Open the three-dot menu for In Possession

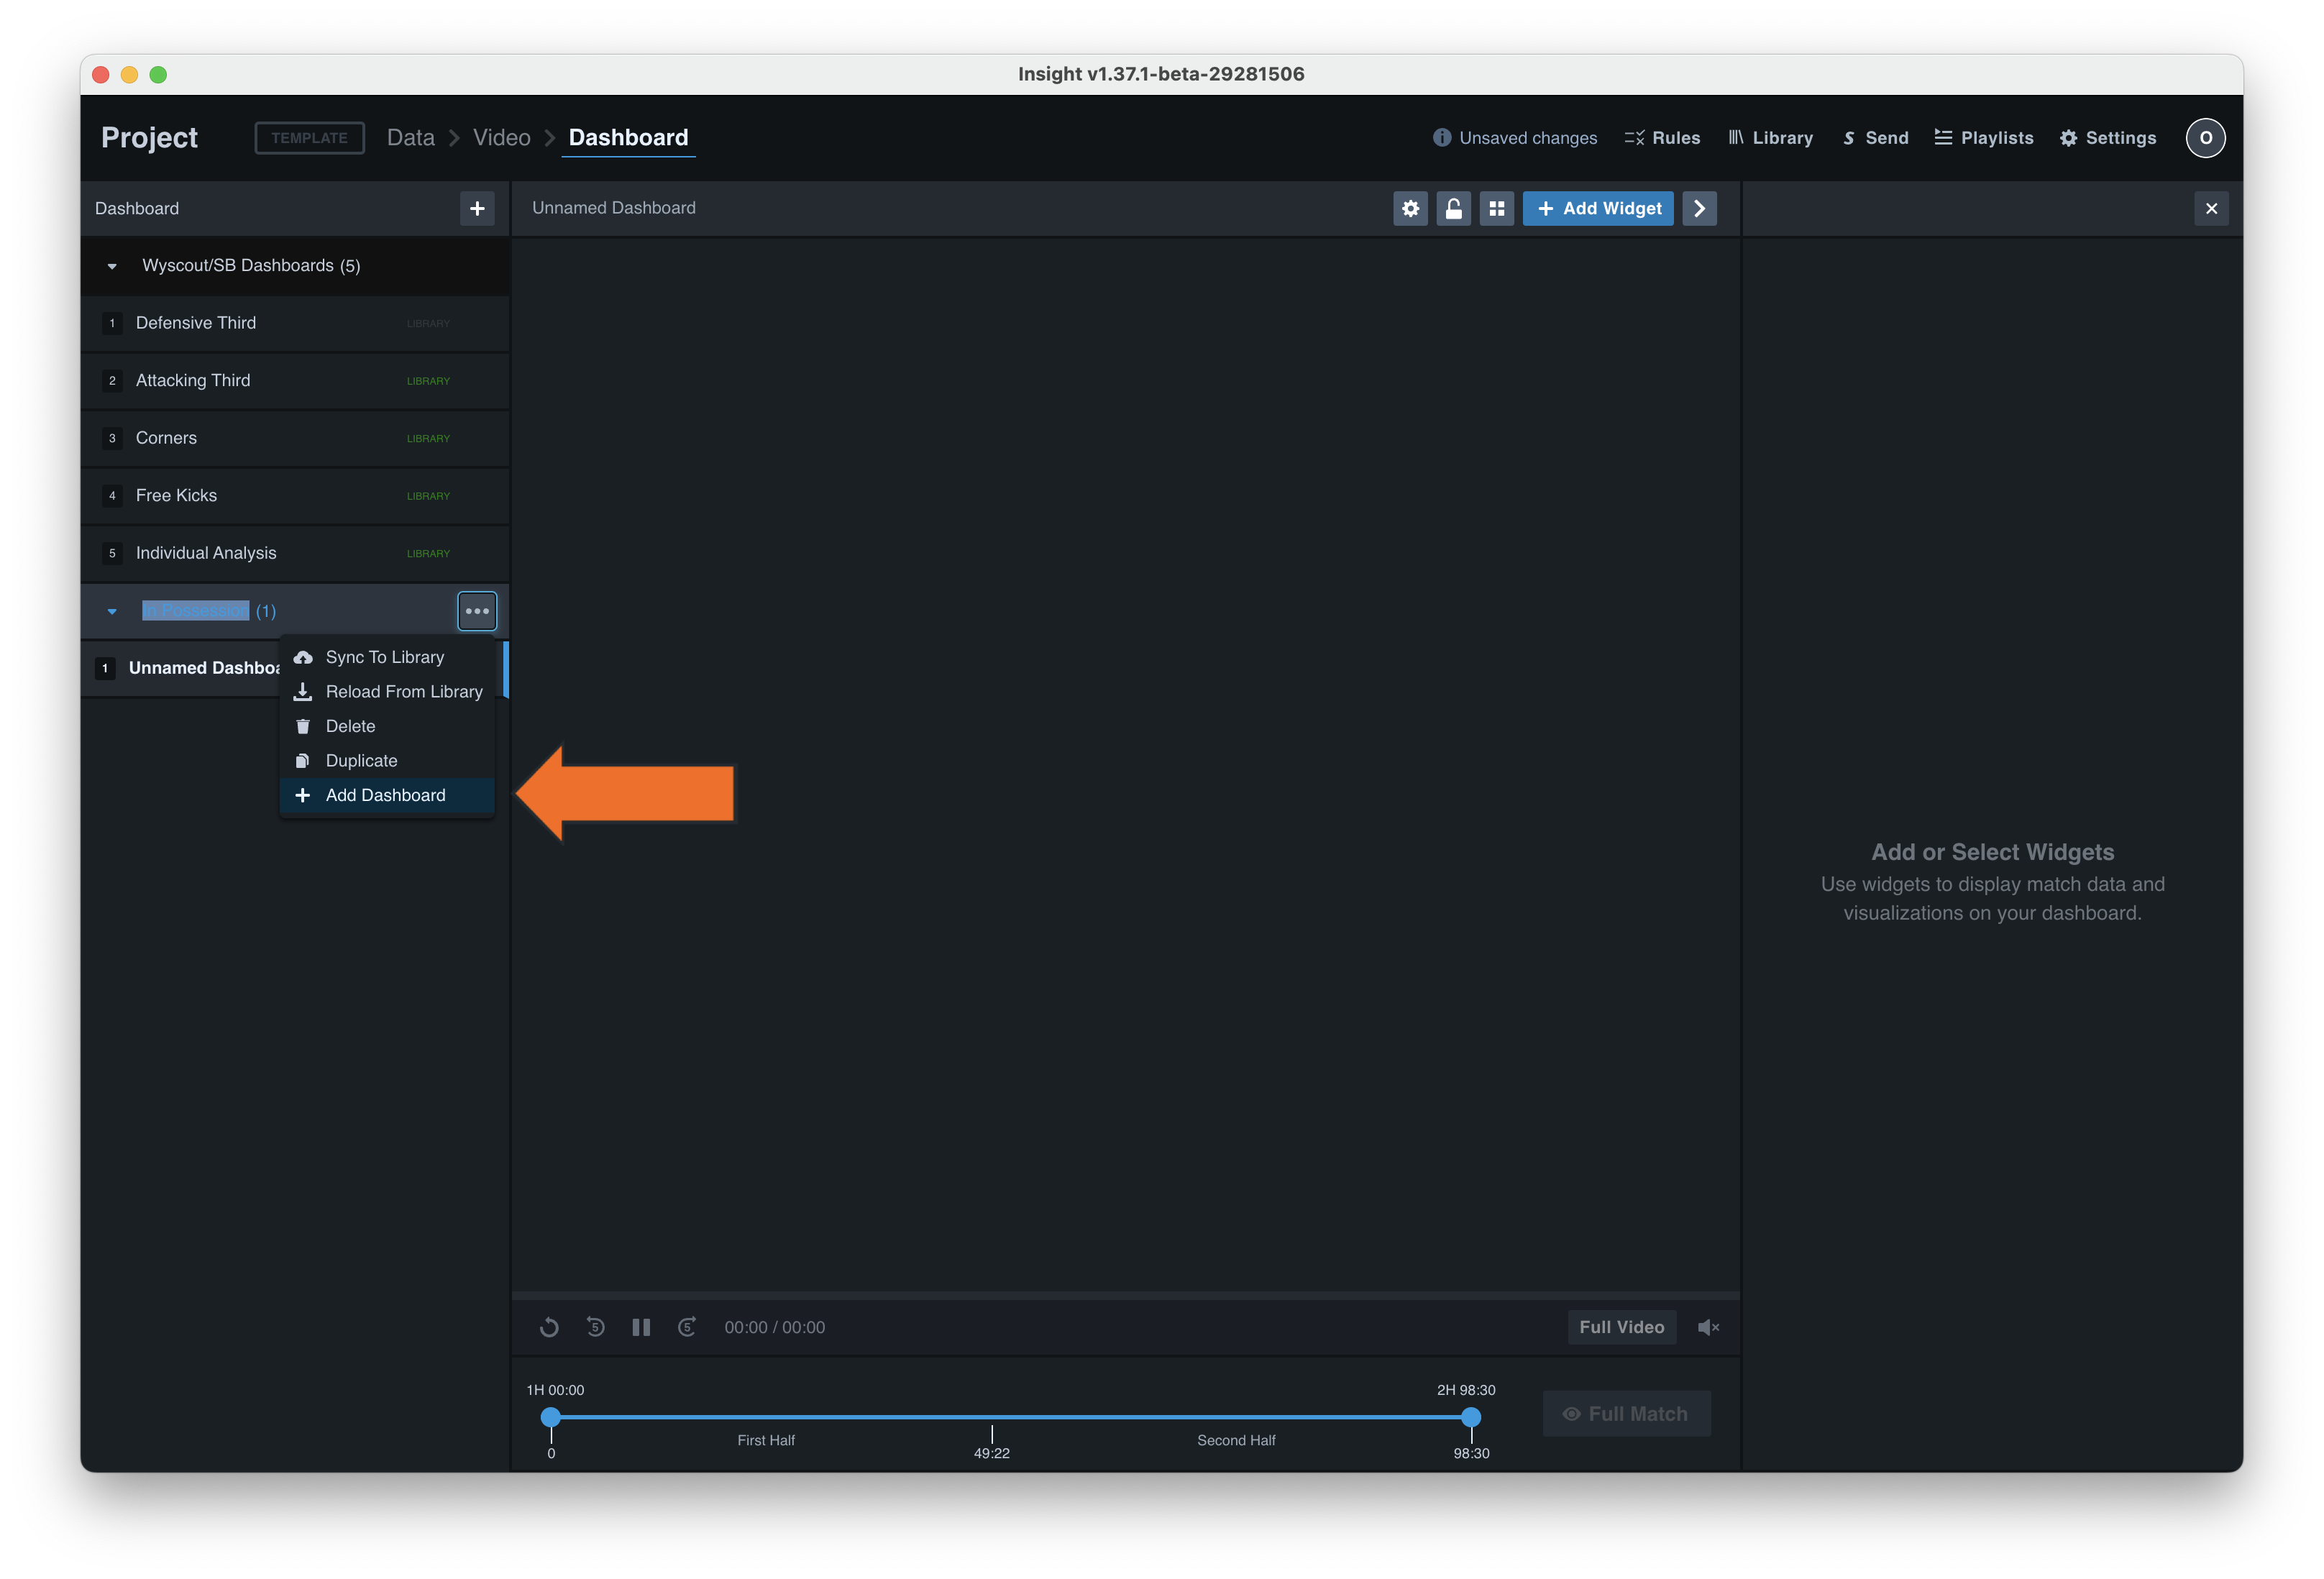477,611
